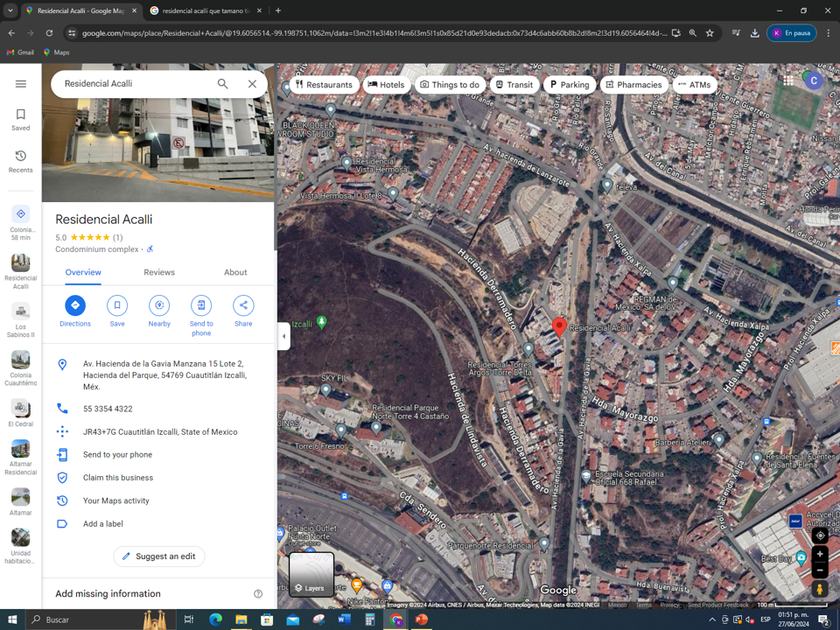Screen dimensions: 840x630
Task: Click the Suggest an edit button
Action: coord(159,556)
